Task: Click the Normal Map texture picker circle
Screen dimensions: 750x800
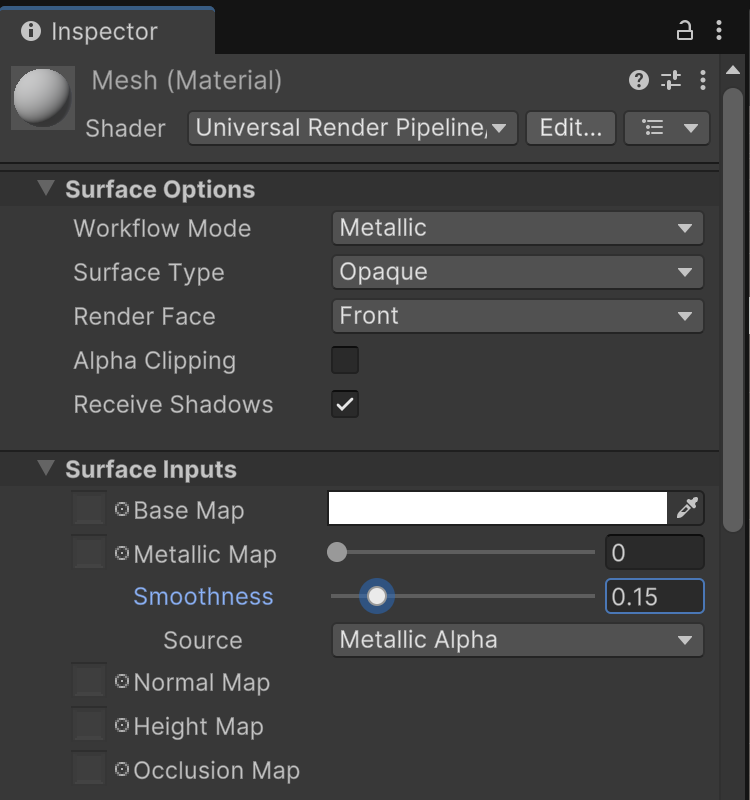Action: click(122, 682)
